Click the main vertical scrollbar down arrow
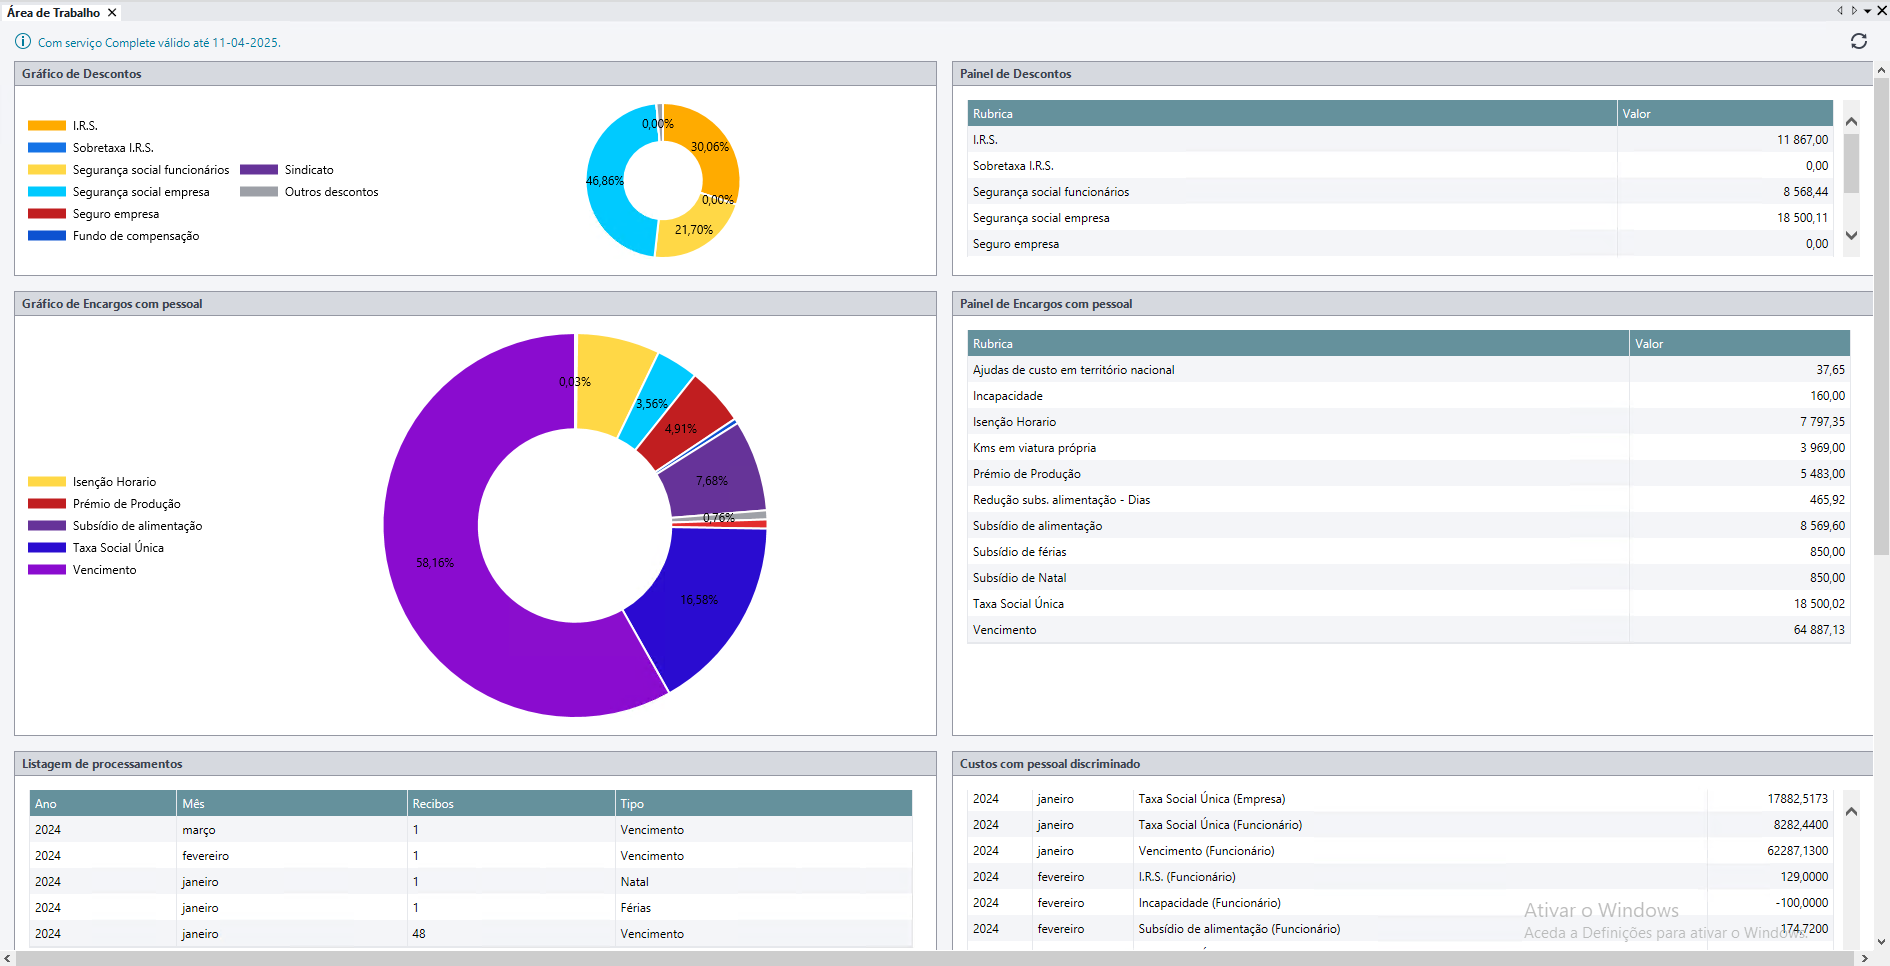This screenshot has width=1890, height=966. coord(1881,941)
